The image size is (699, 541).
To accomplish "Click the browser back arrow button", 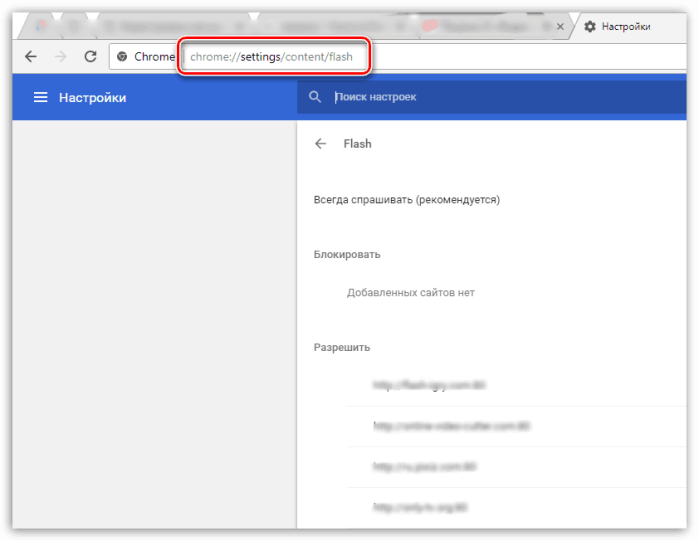I will point(31,57).
